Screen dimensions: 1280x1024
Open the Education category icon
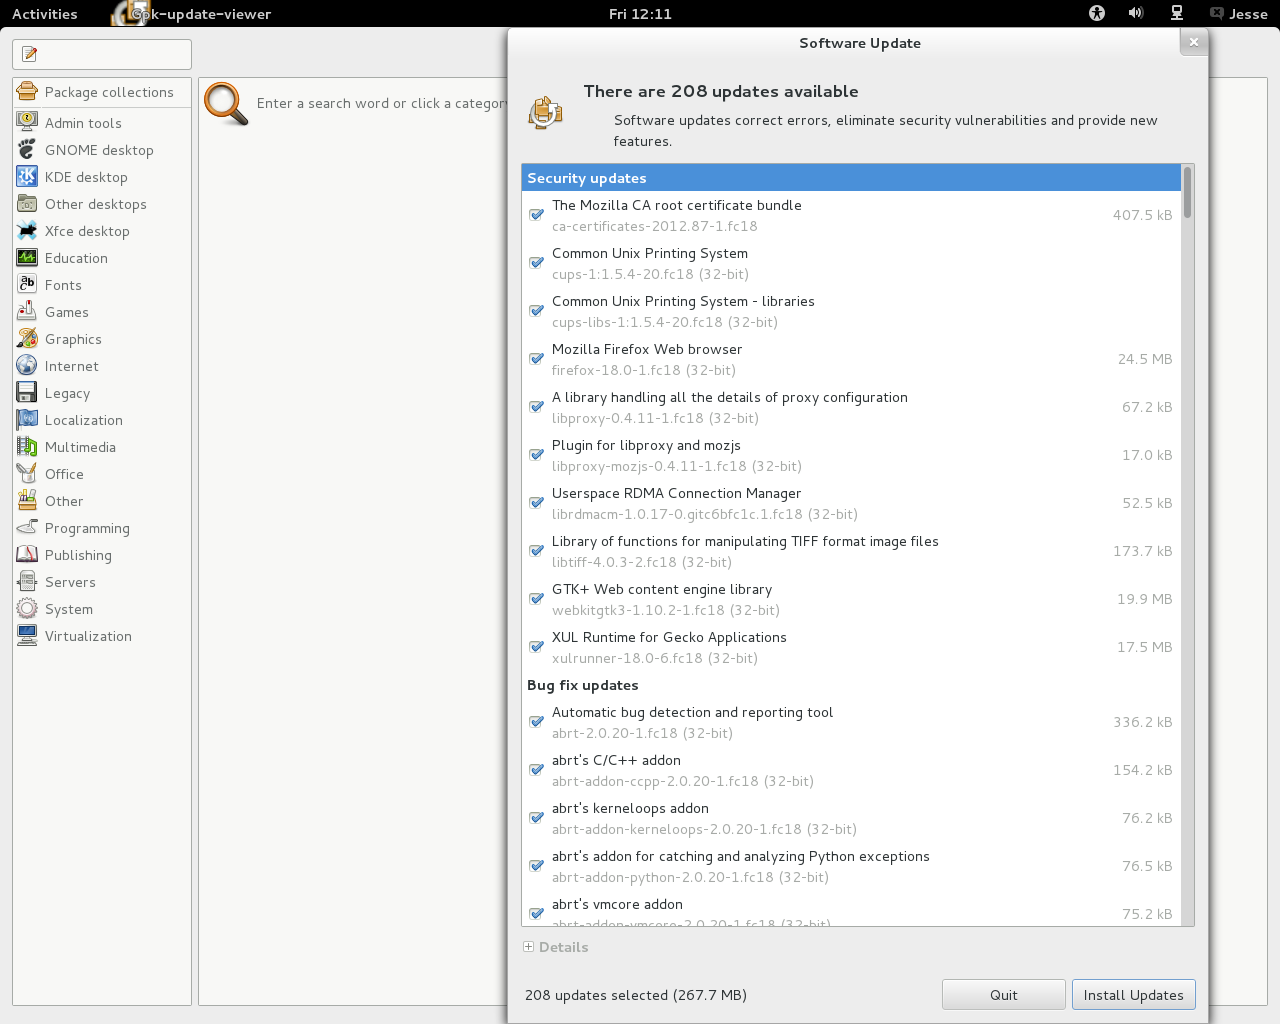[x=27, y=257]
